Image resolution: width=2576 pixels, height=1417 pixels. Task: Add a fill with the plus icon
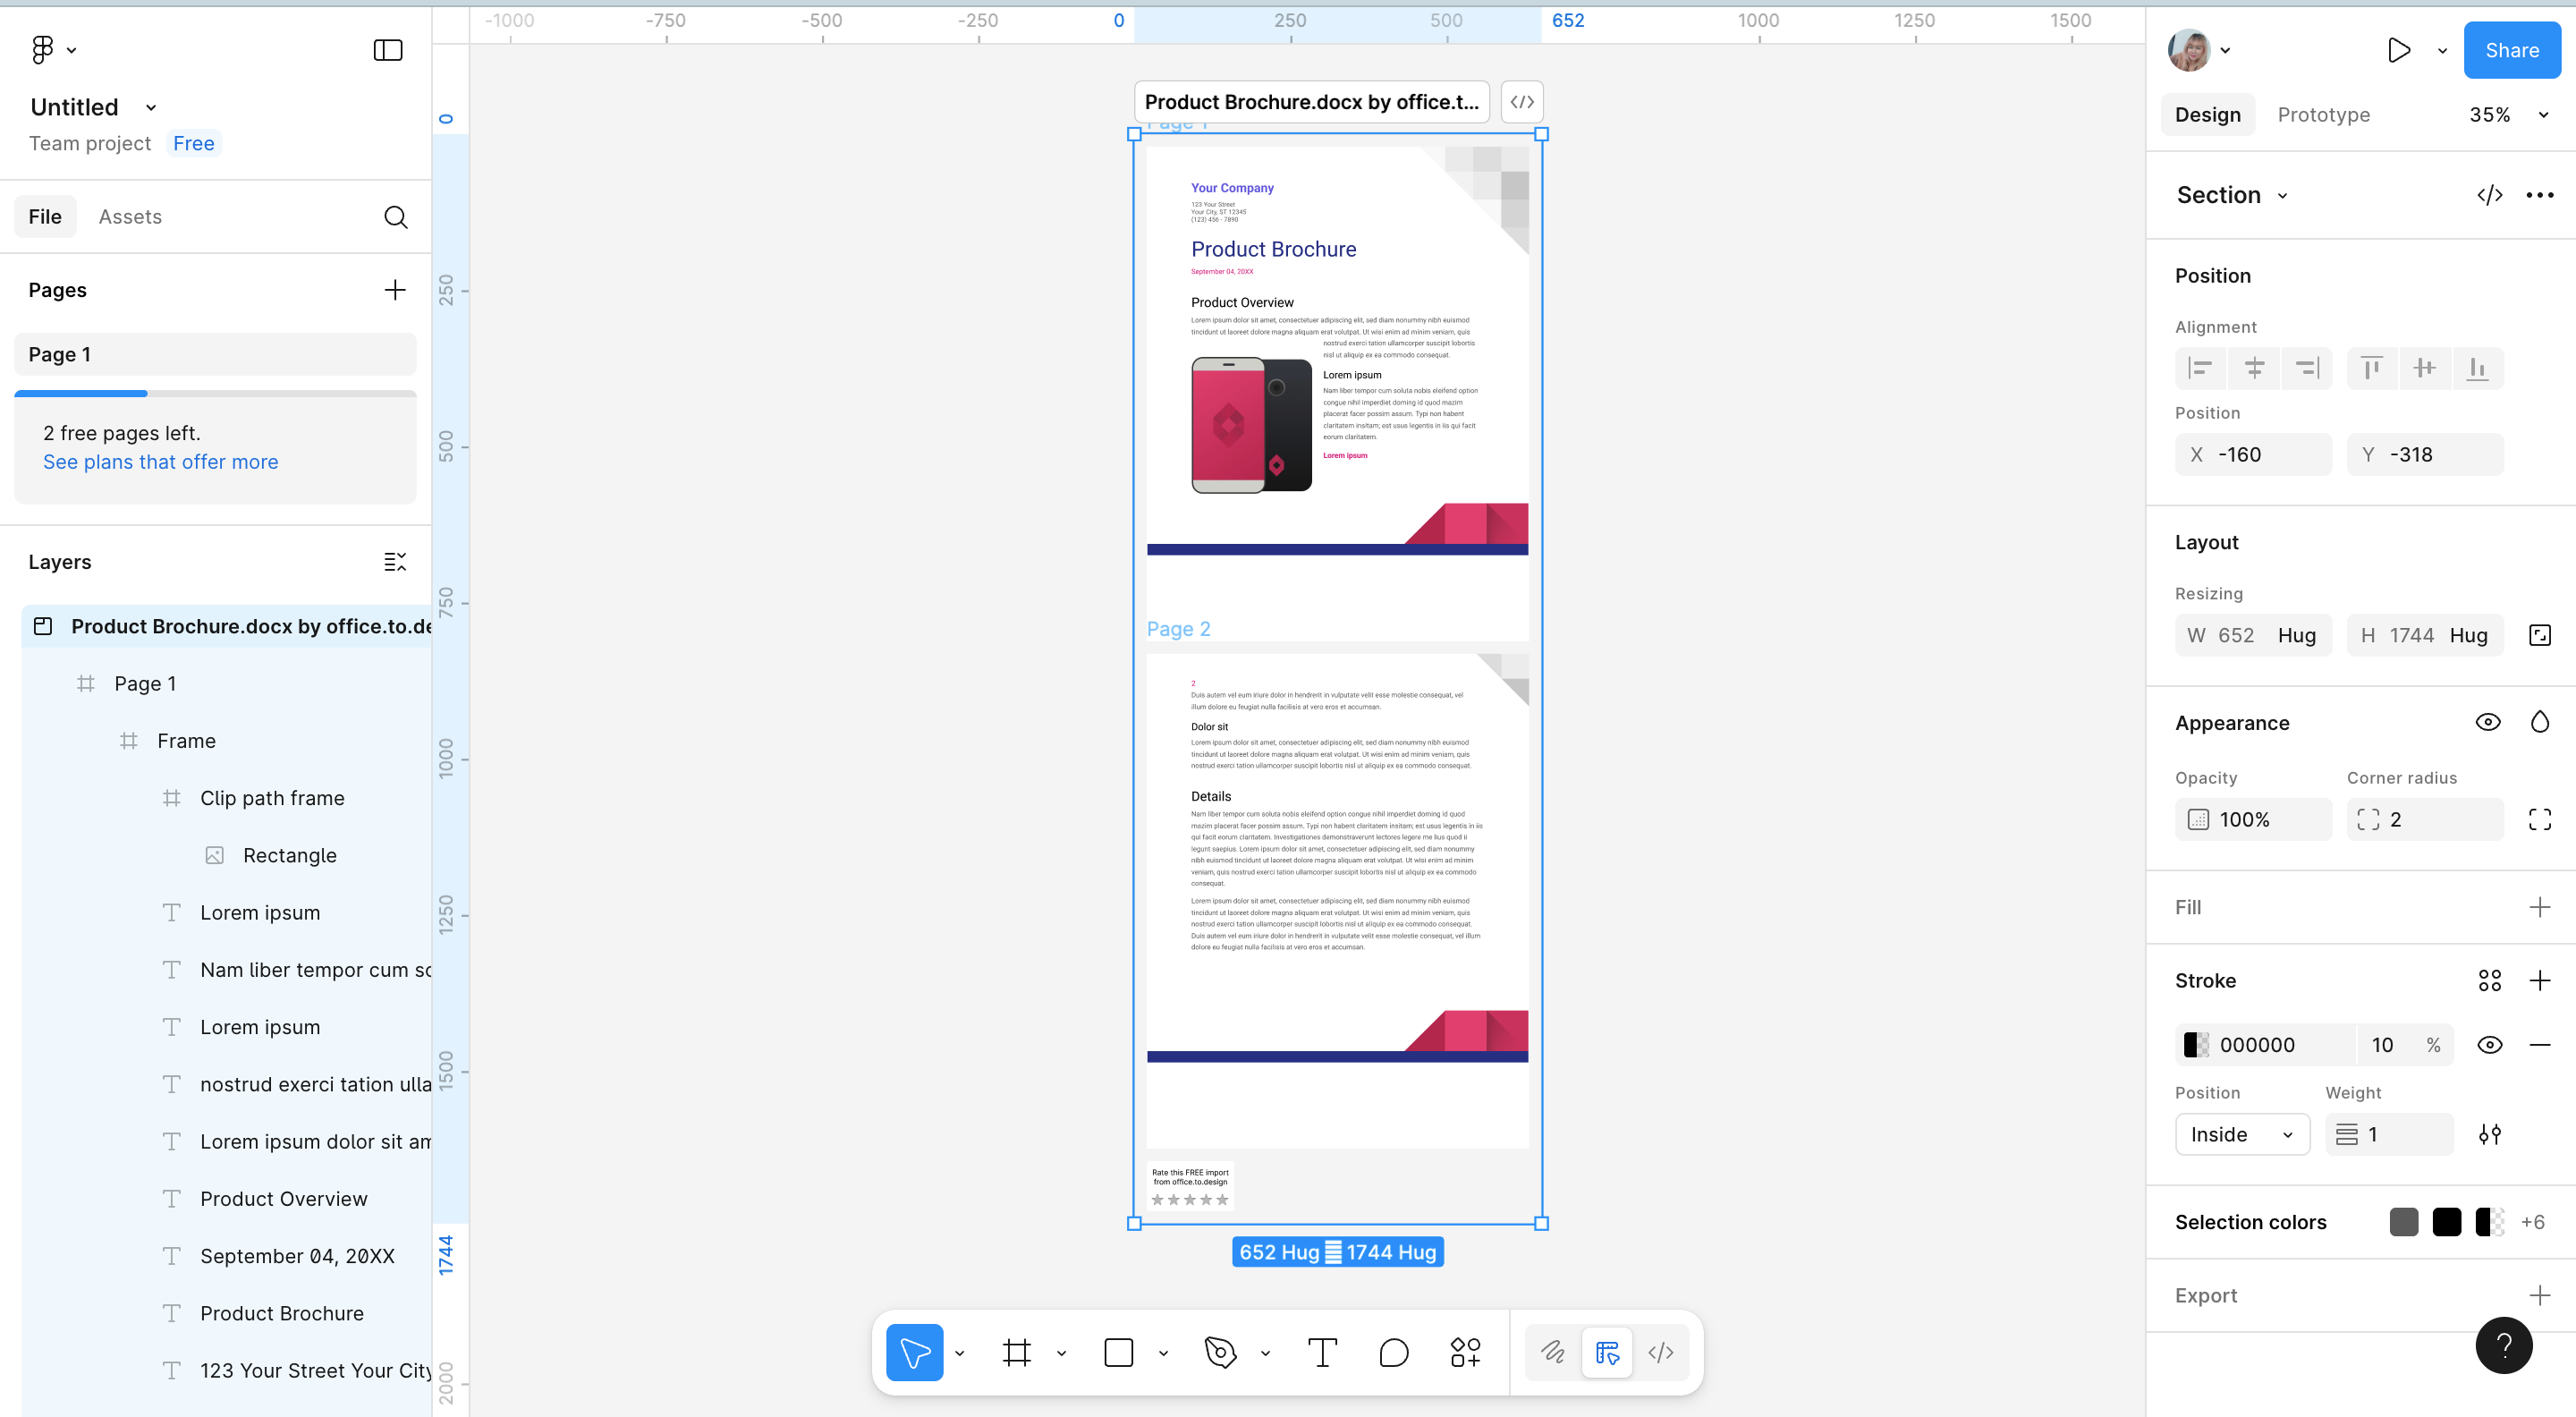point(2540,907)
